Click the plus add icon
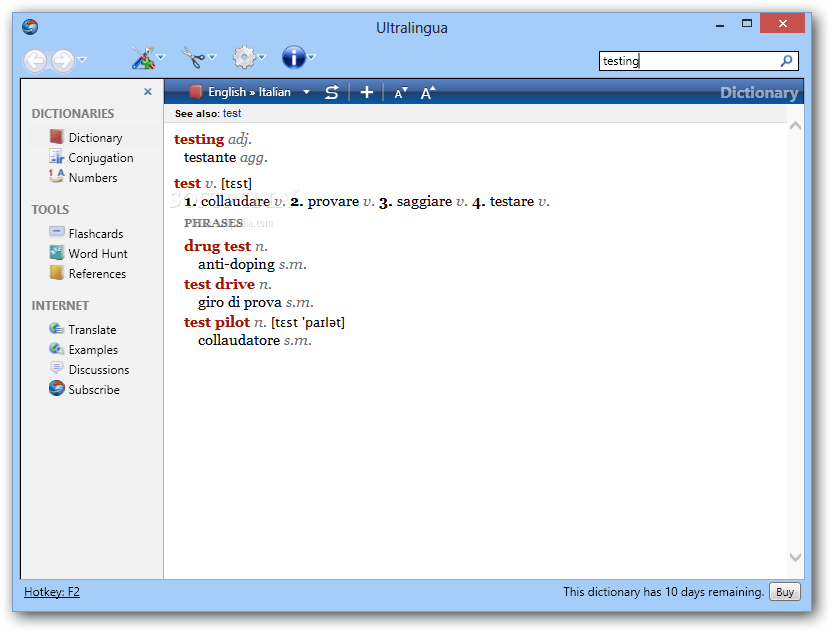Viewport: 832px width, 632px height. pyautogui.click(x=367, y=92)
